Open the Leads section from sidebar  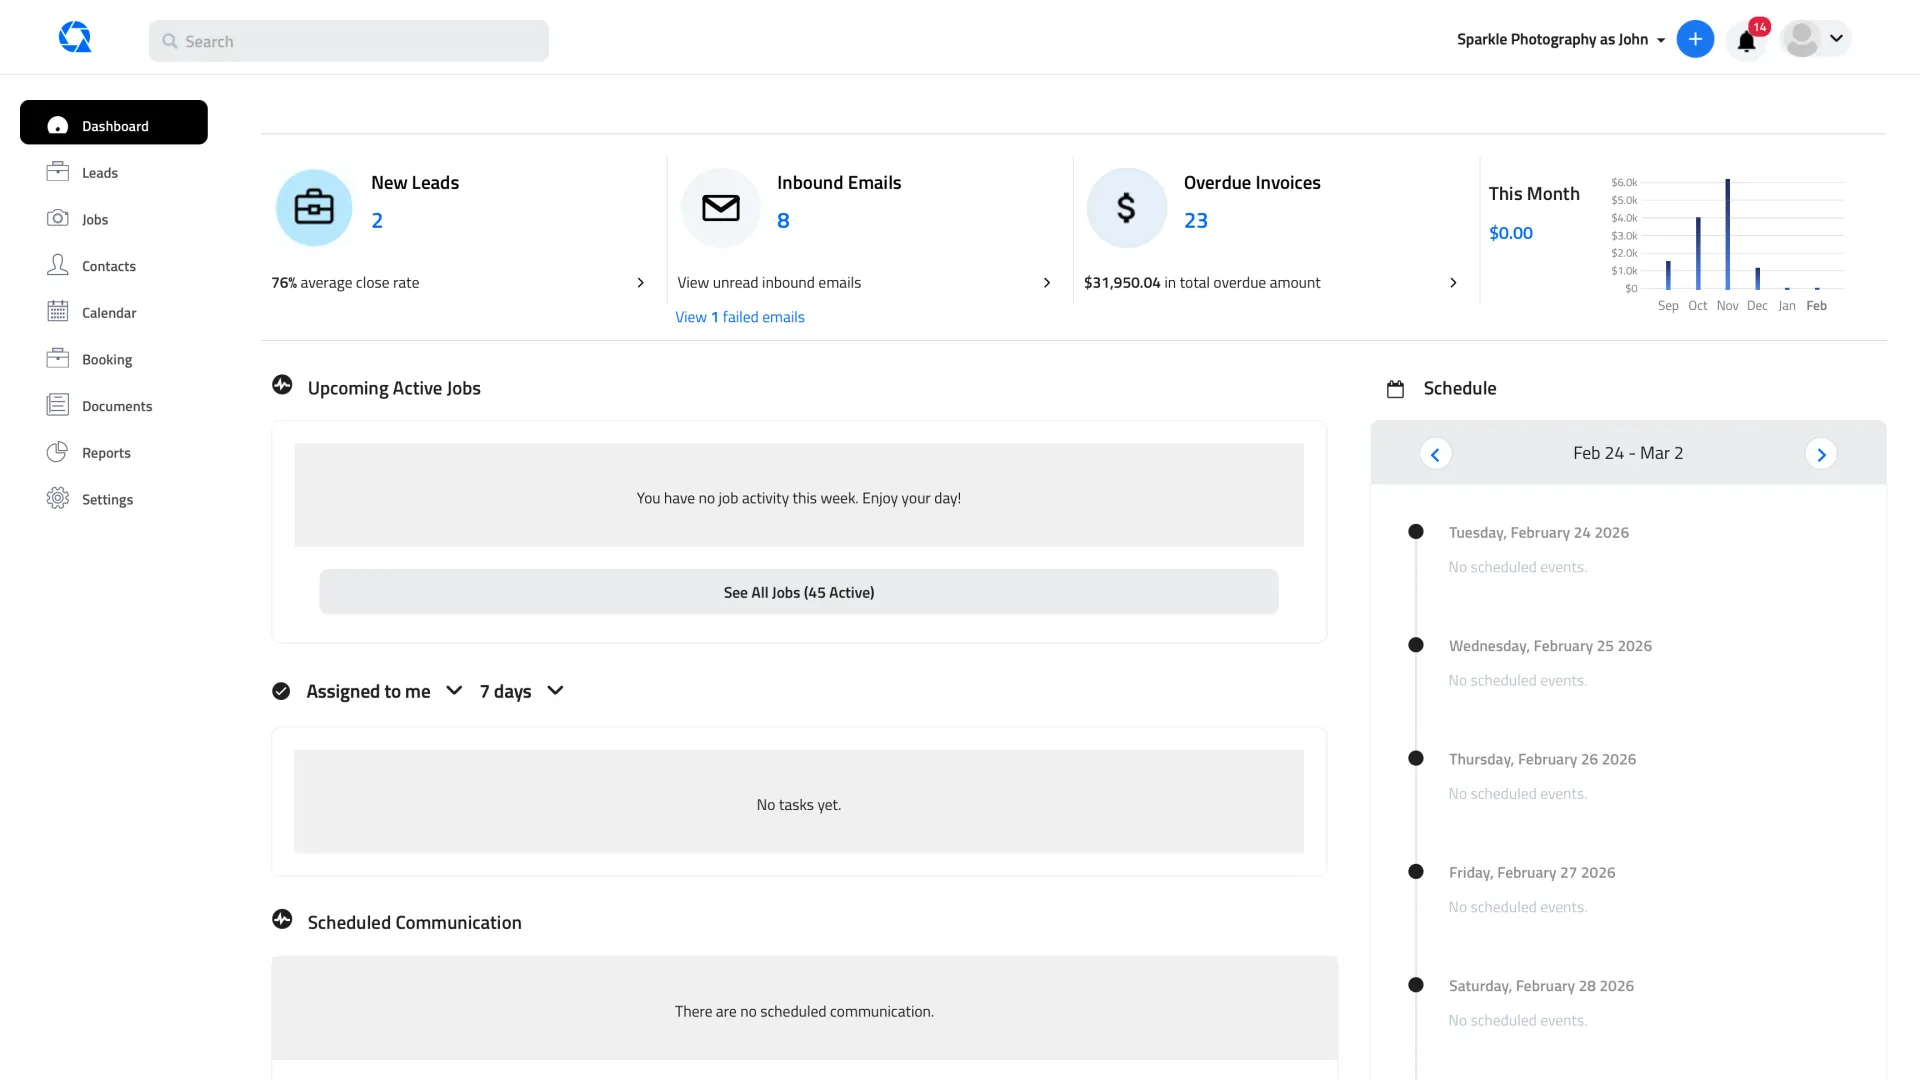pyautogui.click(x=98, y=172)
